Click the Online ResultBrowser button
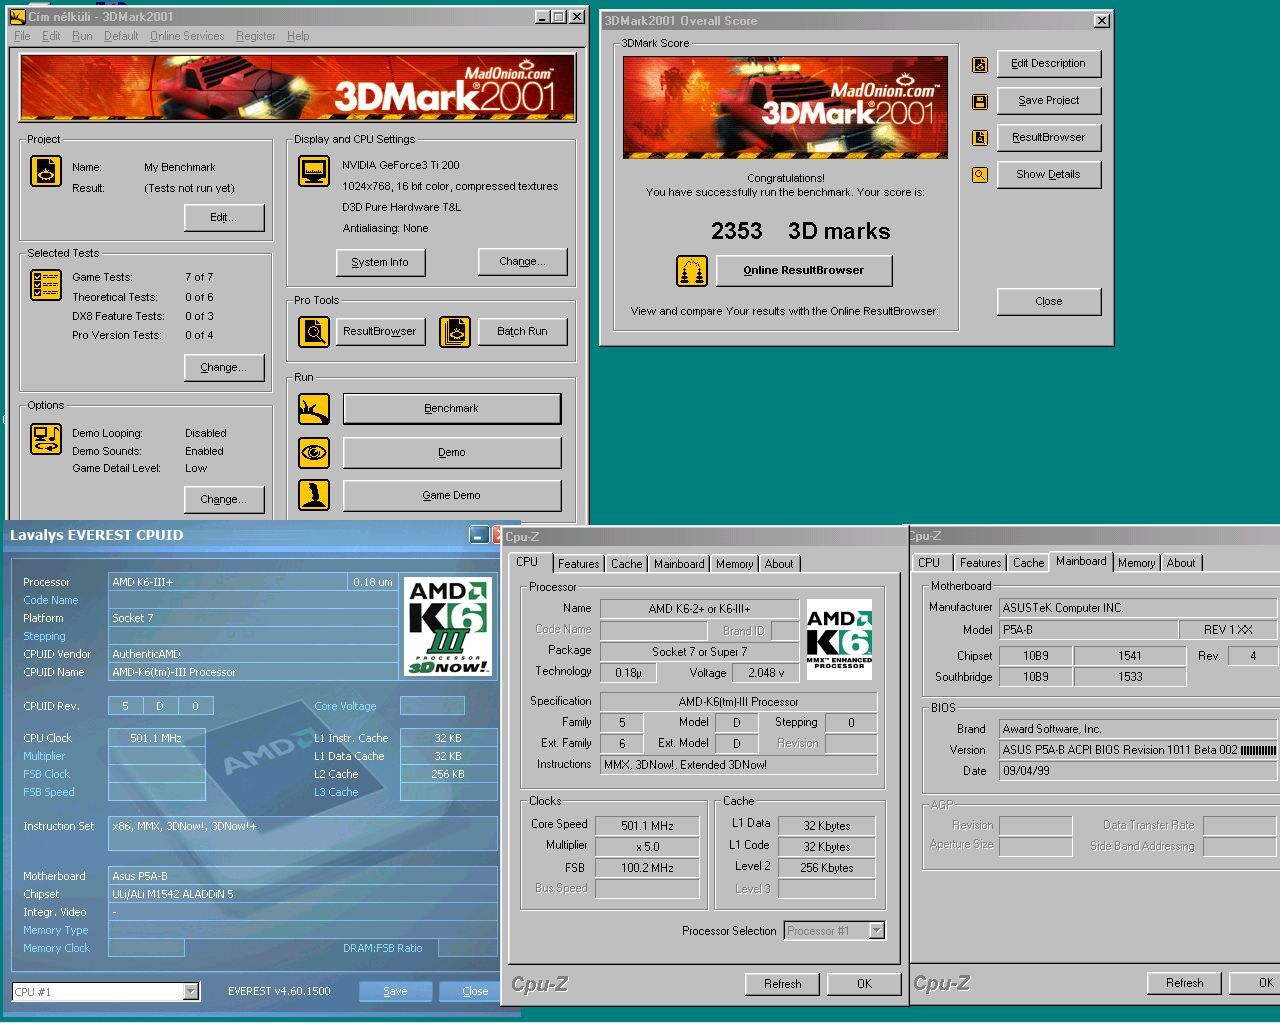This screenshot has width=1280, height=1024. tap(804, 270)
